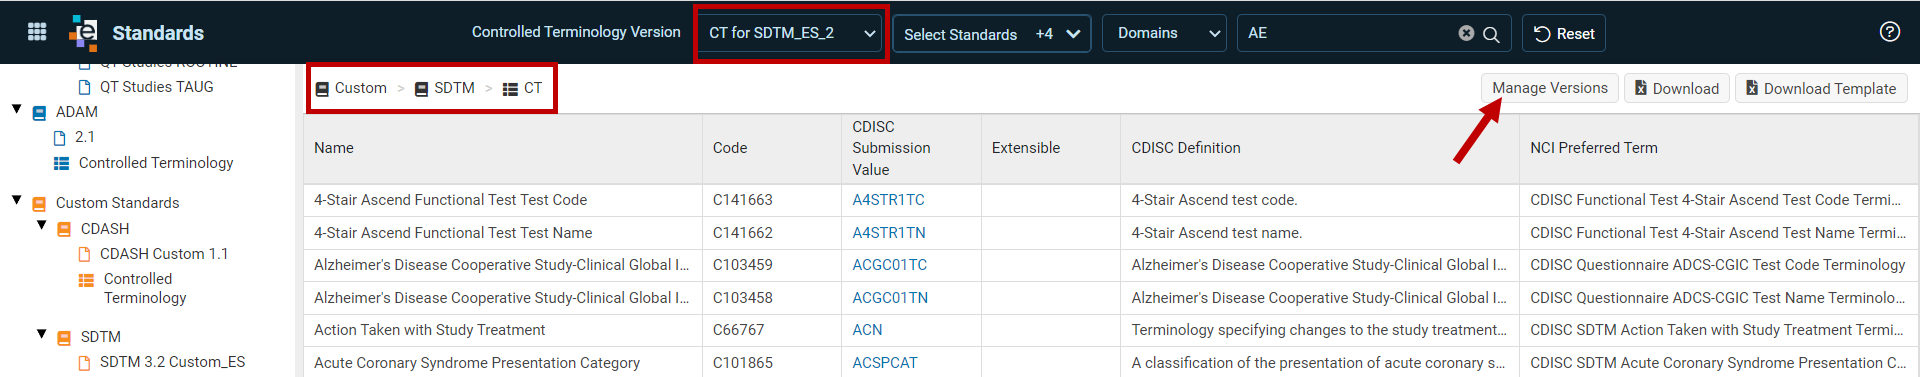Select CDASH in the tree
The image size is (1920, 377).
[x=105, y=229]
